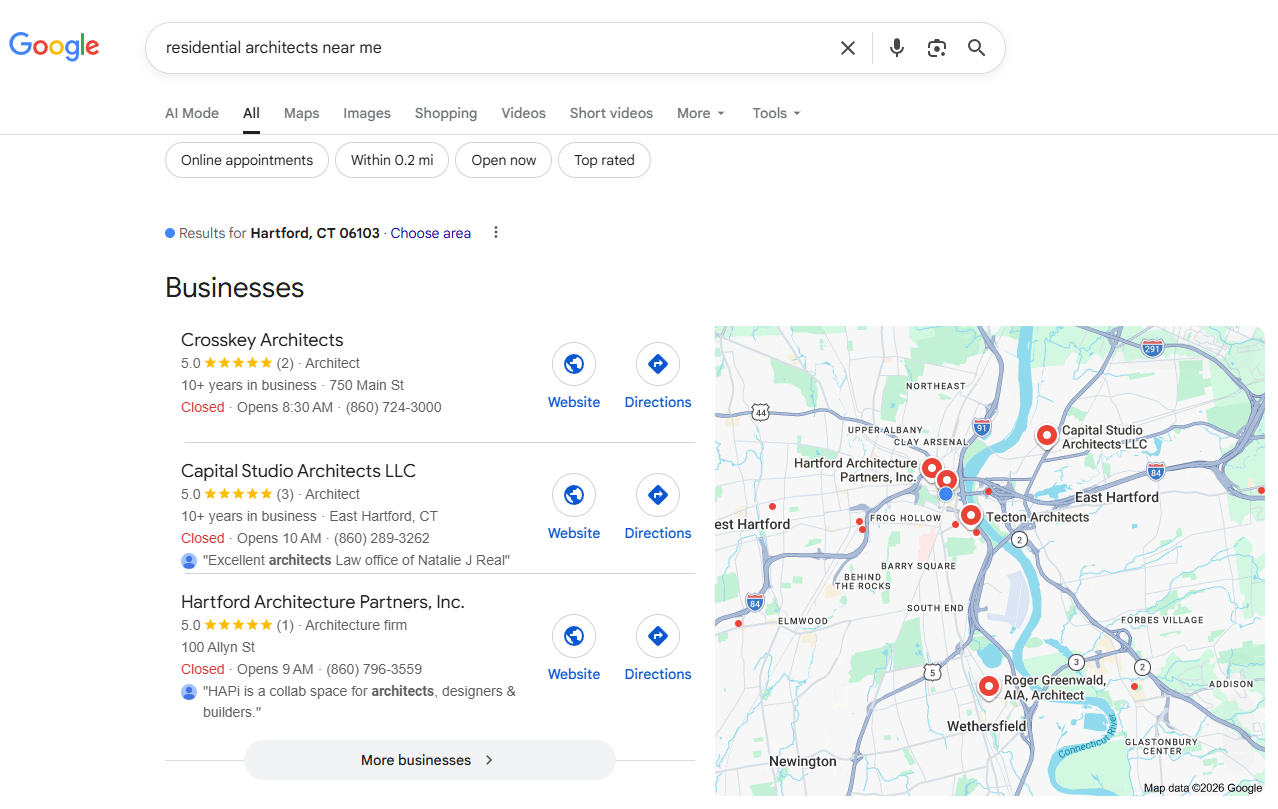This screenshot has width=1278, height=809.
Task: Start voice search with microphone icon
Action: tap(896, 48)
